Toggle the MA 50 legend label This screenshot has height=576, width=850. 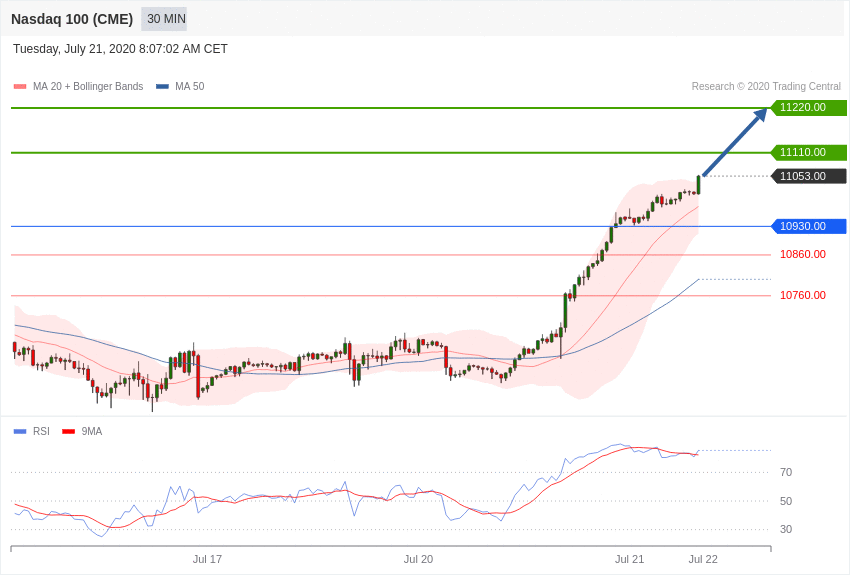tap(189, 87)
